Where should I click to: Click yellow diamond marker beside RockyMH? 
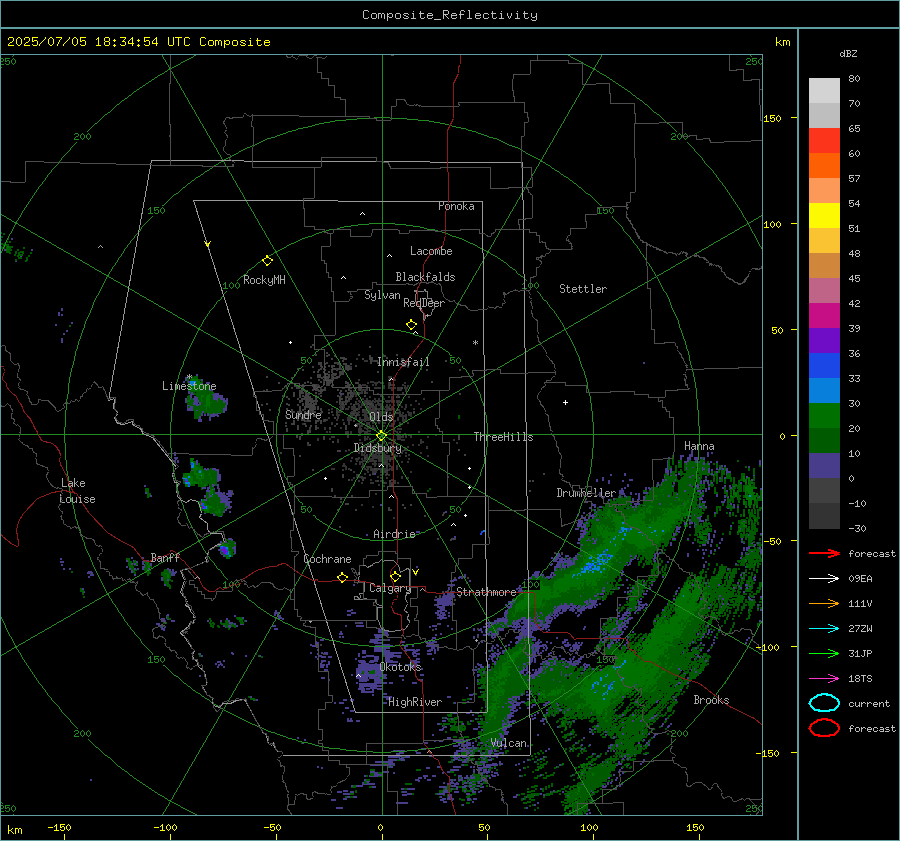pos(267,261)
